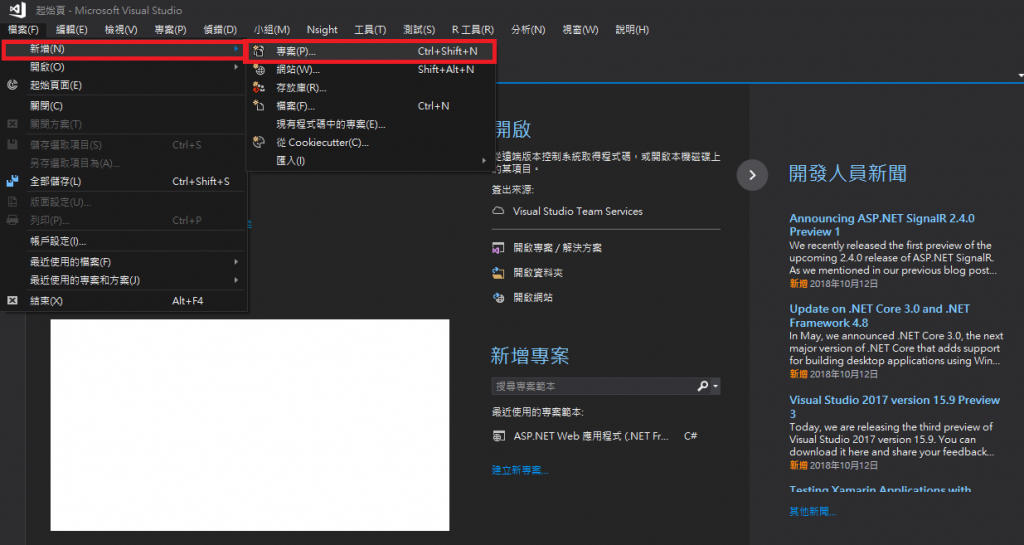The width and height of the screenshot is (1024, 545).
Task: Click Visual Studio Team Services checkout link
Action: [x=578, y=211]
